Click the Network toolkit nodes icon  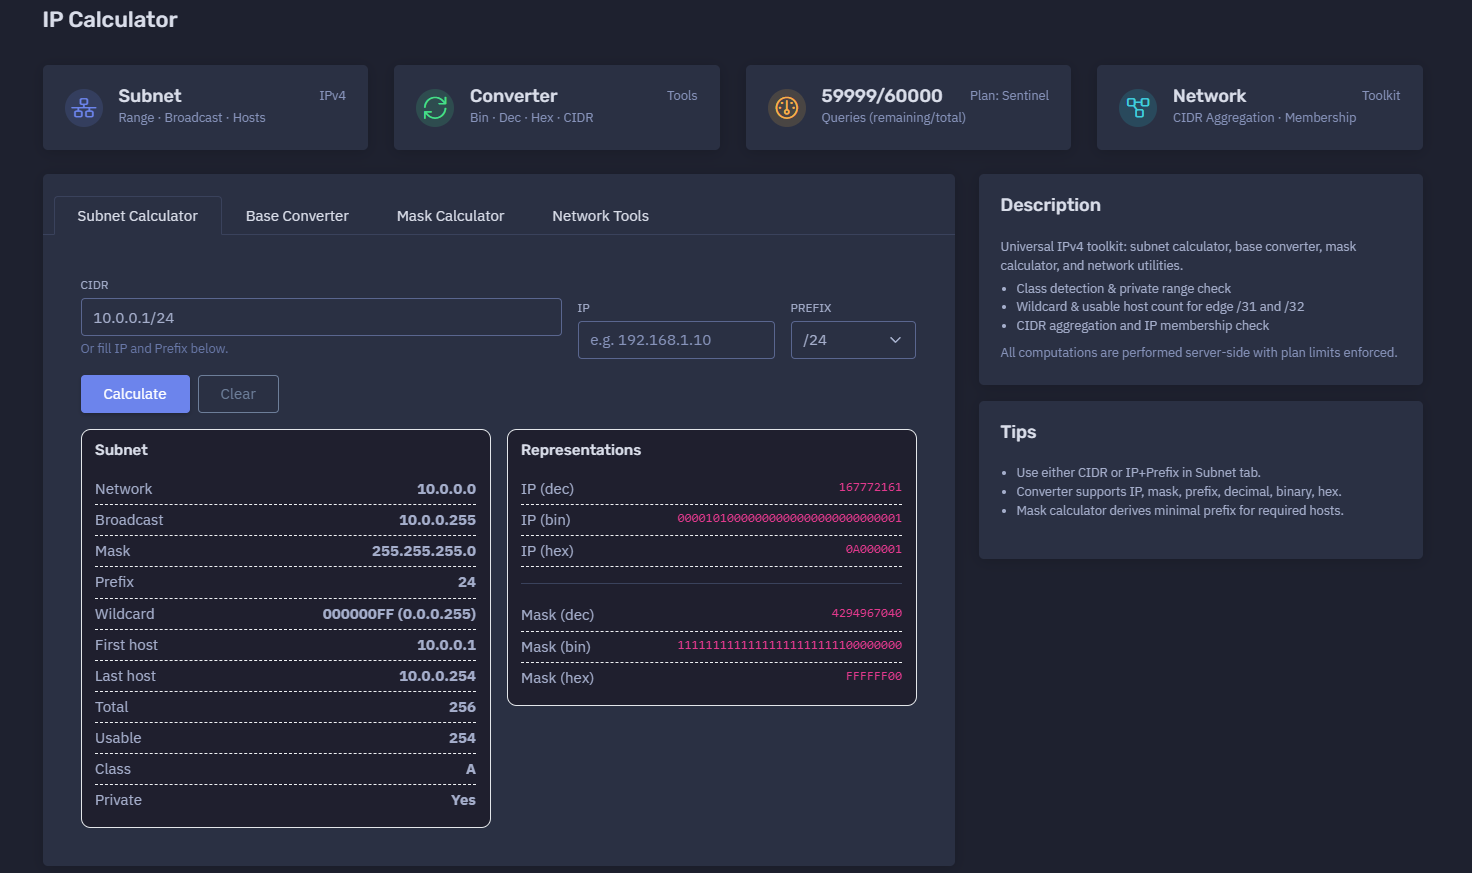pyautogui.click(x=1138, y=108)
